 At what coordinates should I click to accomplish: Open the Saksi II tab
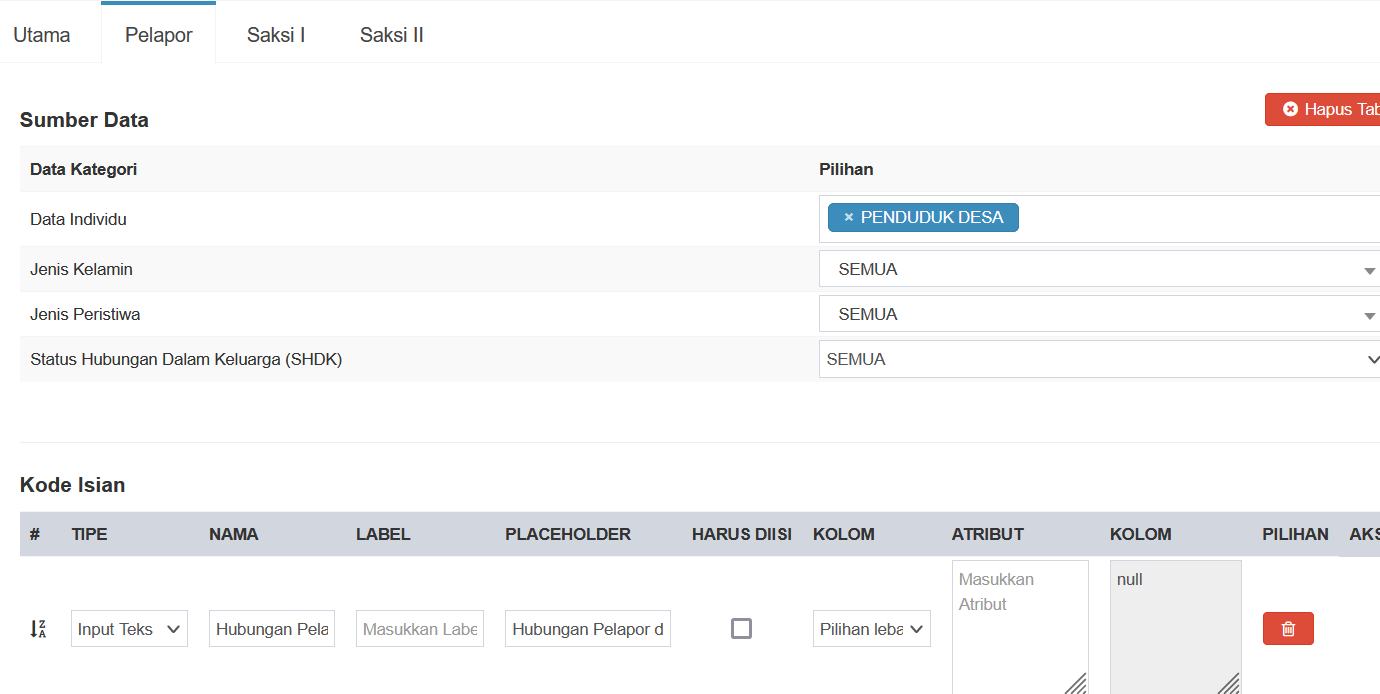tap(391, 34)
